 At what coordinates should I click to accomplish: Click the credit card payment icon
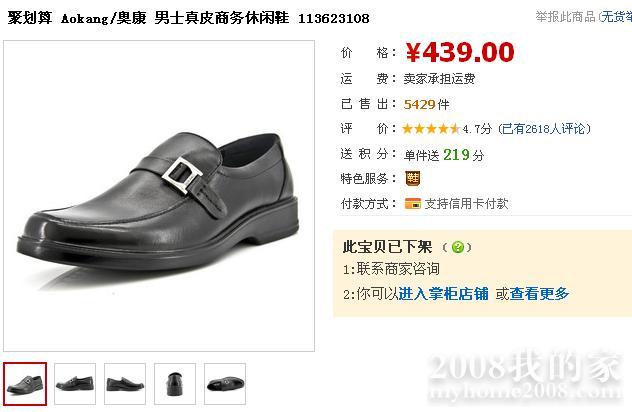[413, 204]
